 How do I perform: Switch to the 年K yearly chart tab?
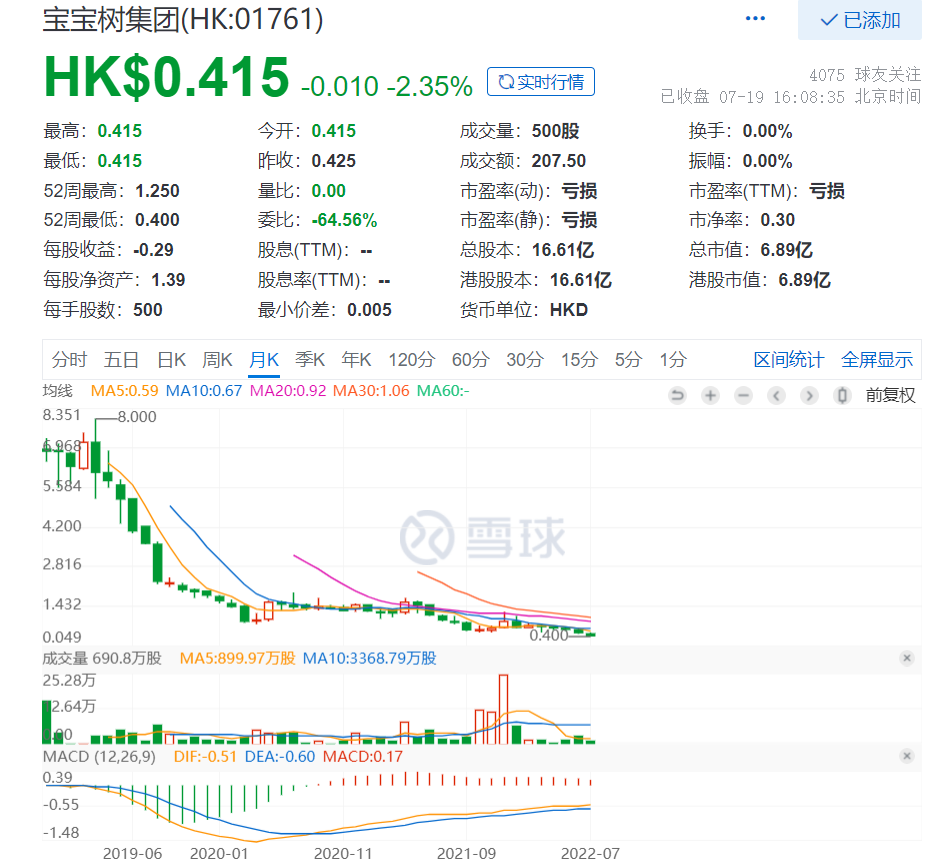tap(356, 360)
